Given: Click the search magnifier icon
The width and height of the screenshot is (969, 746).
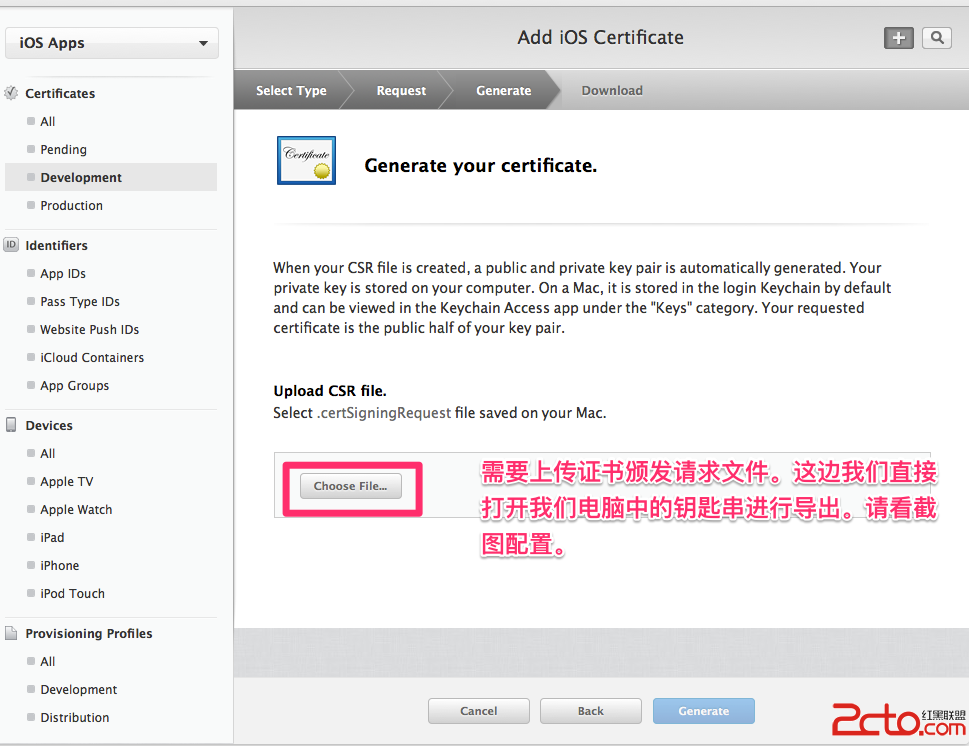Looking at the screenshot, I should click(937, 38).
